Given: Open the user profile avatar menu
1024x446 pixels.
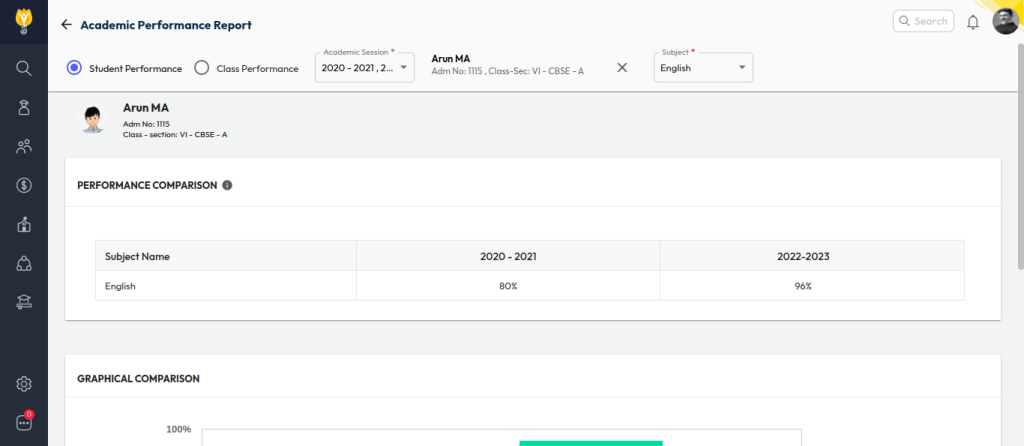Looking at the screenshot, I should (x=1005, y=21).
